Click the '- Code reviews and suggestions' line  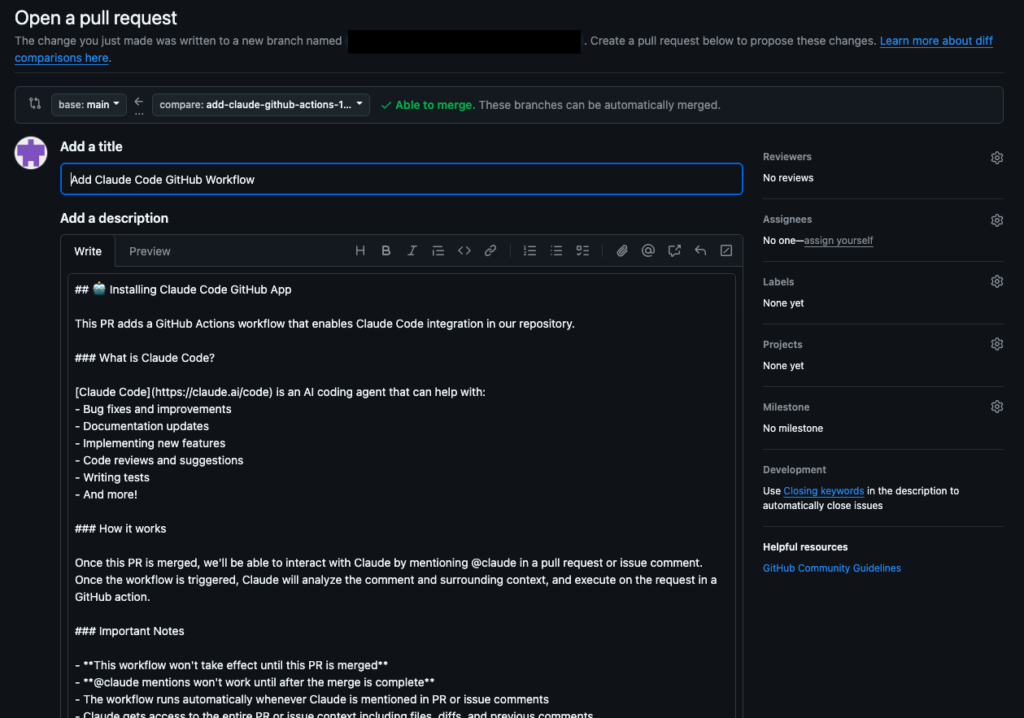159,461
